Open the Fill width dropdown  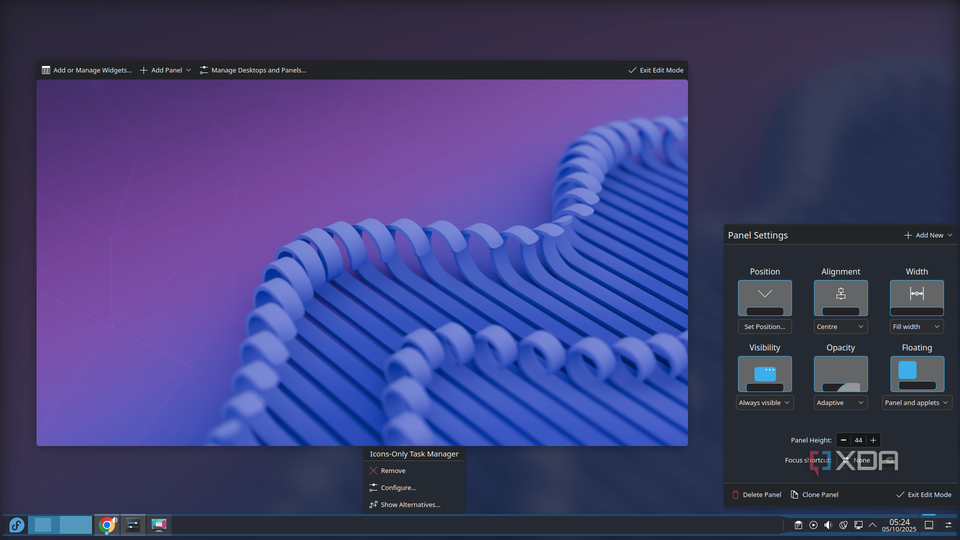[x=917, y=327]
